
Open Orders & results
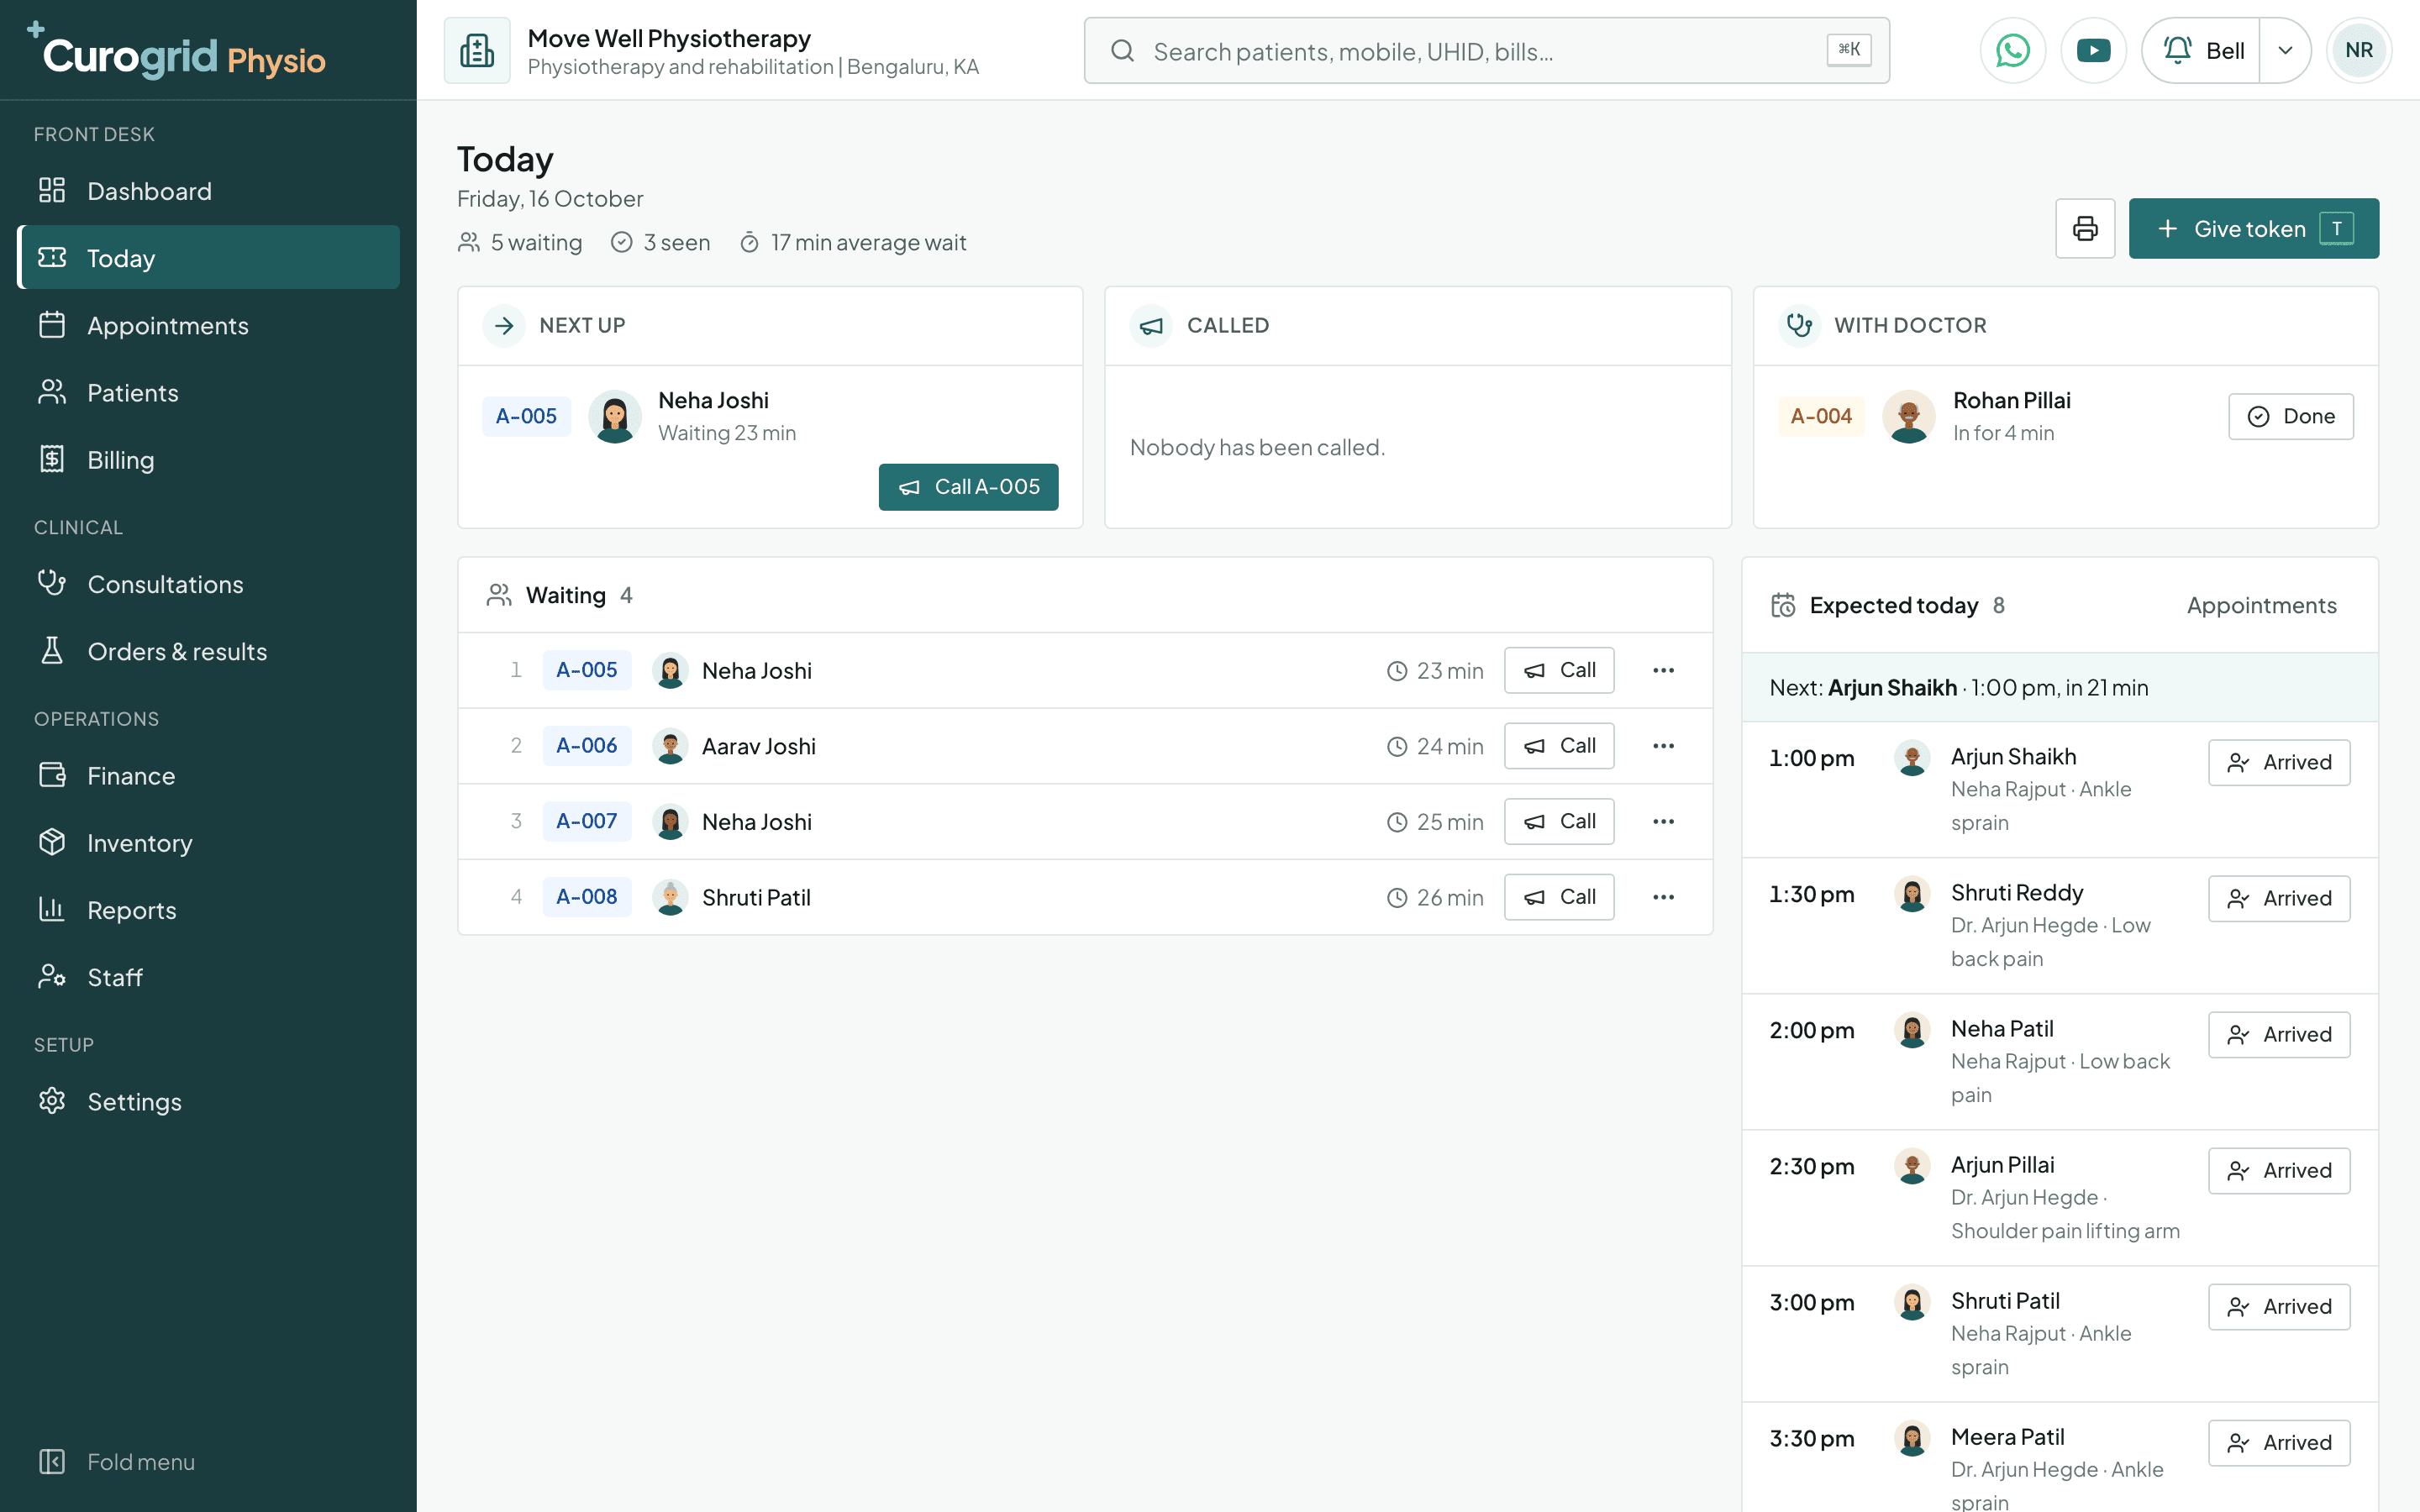point(208,651)
